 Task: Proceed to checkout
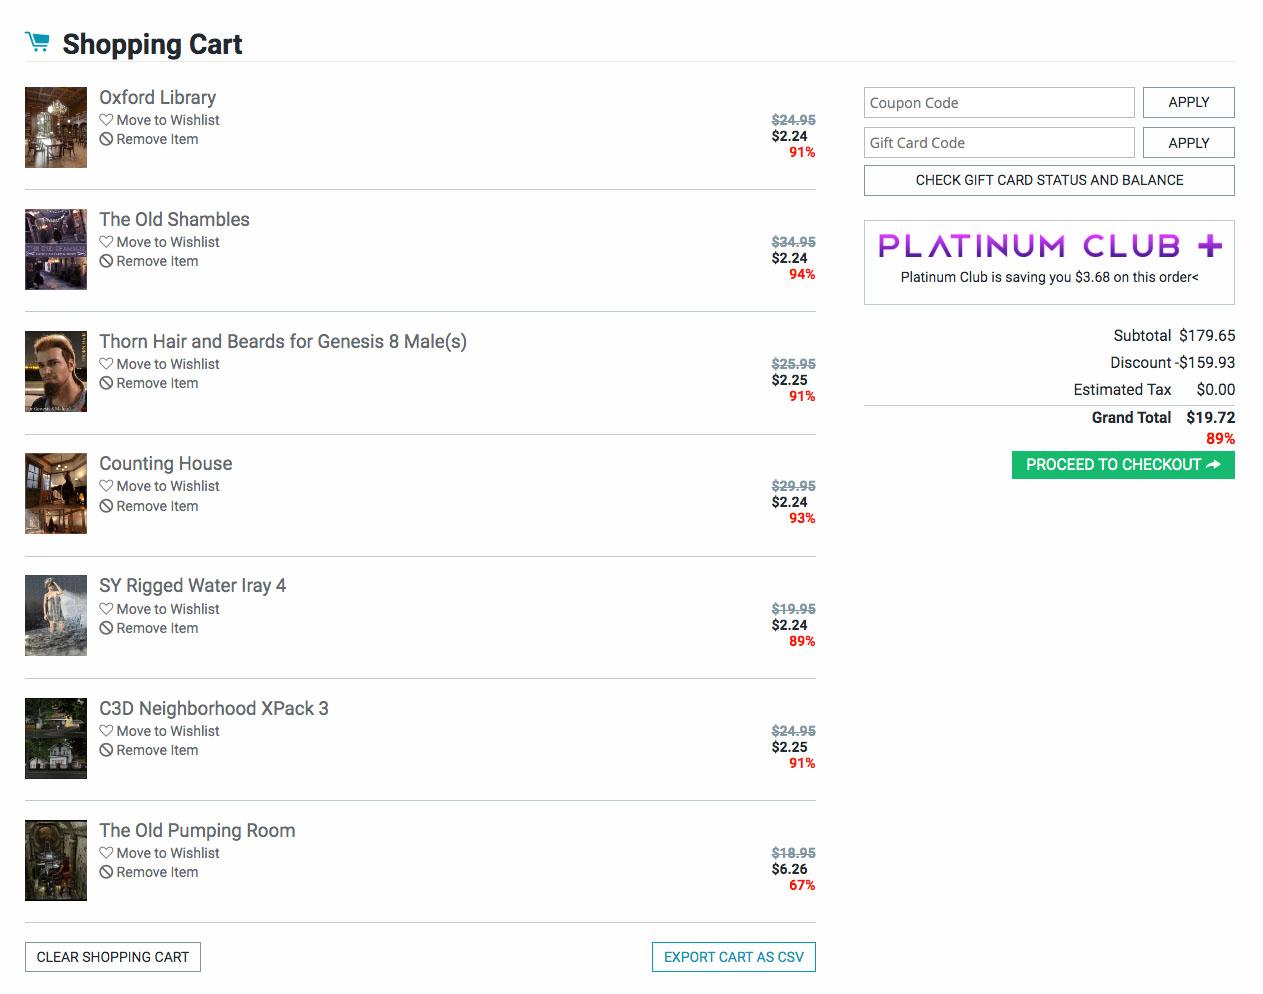click(1123, 465)
